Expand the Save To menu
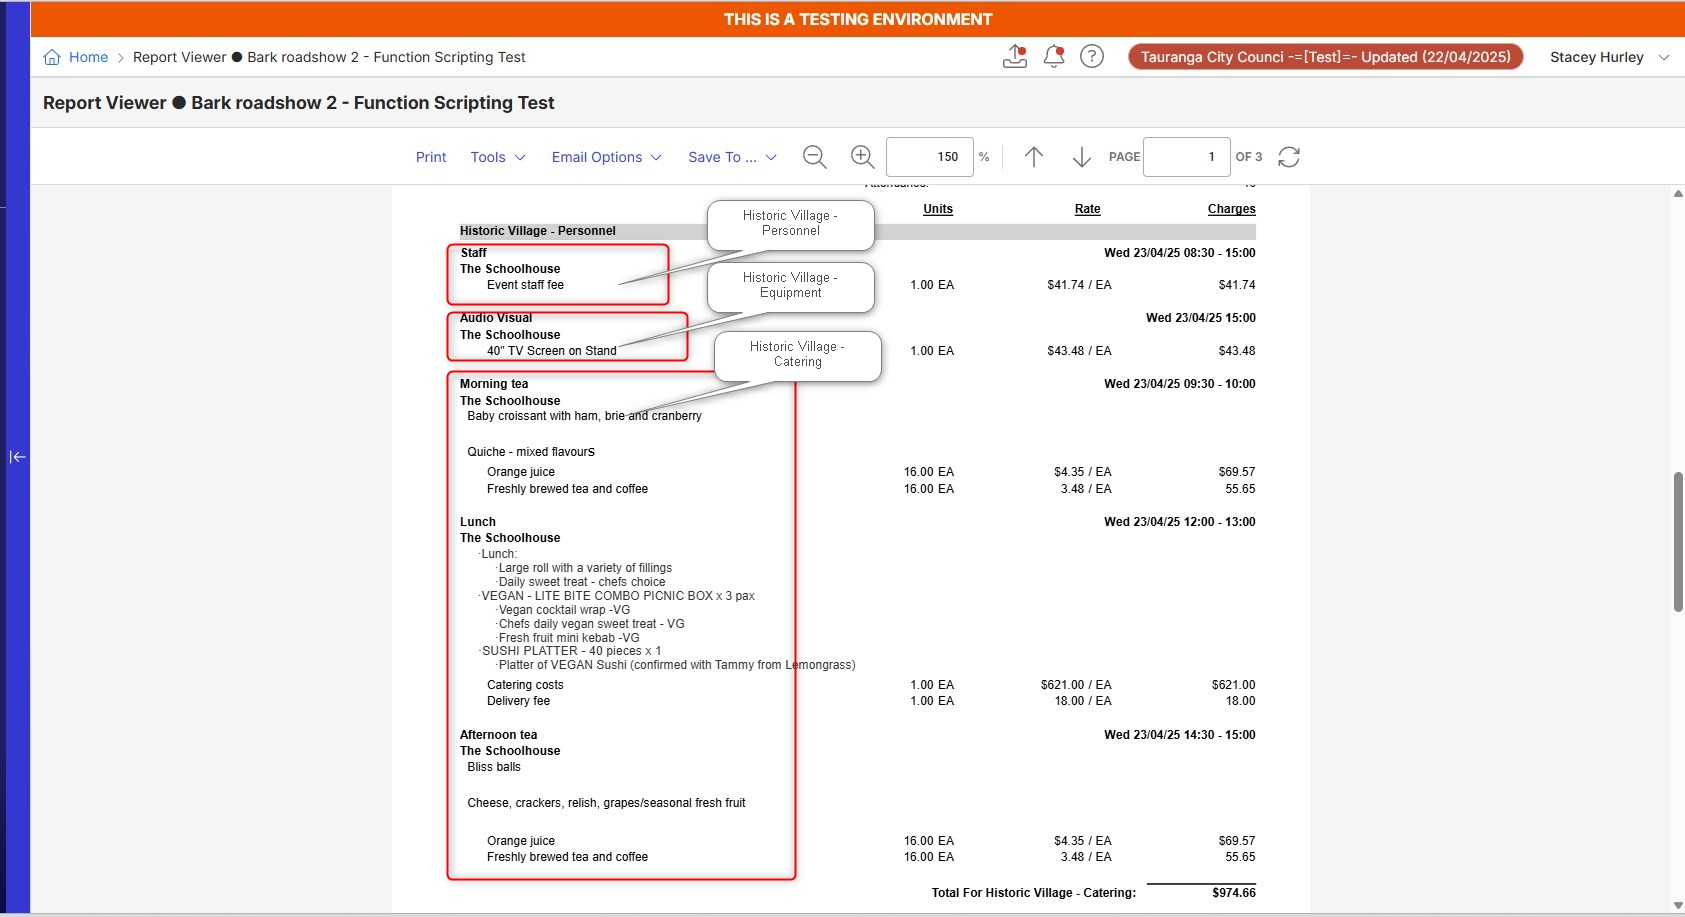1685x917 pixels. pos(733,157)
